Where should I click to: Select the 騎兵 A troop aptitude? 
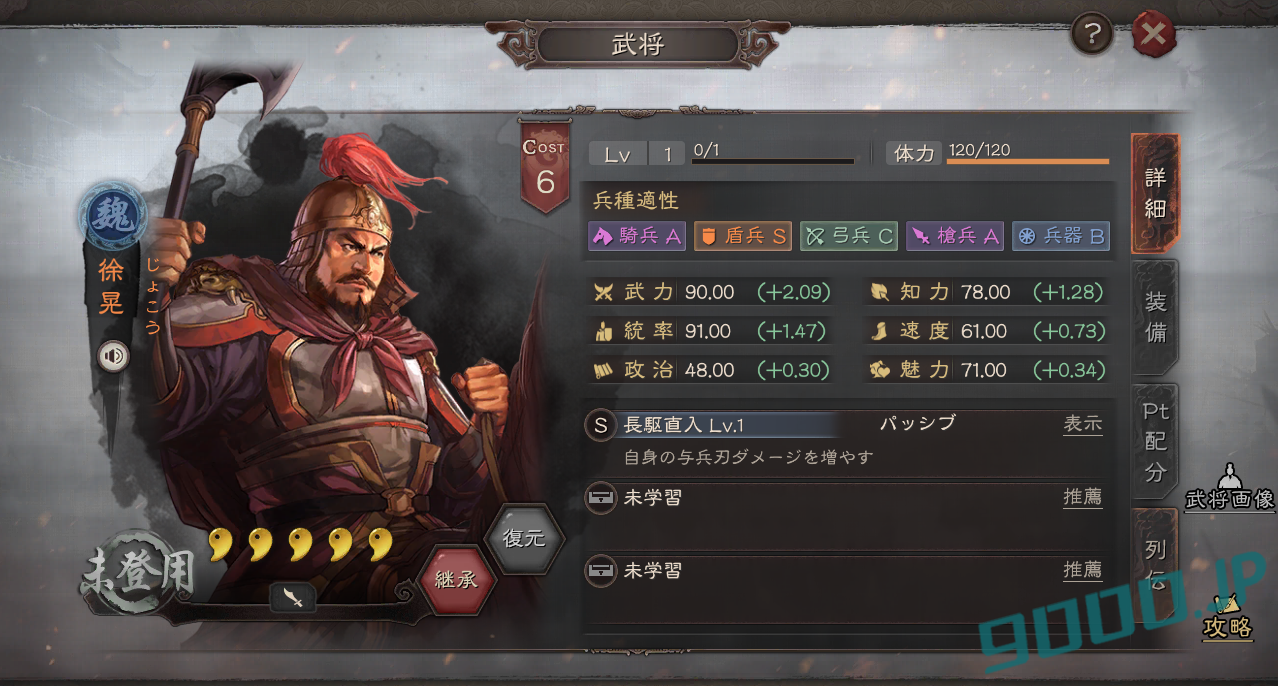(x=637, y=236)
